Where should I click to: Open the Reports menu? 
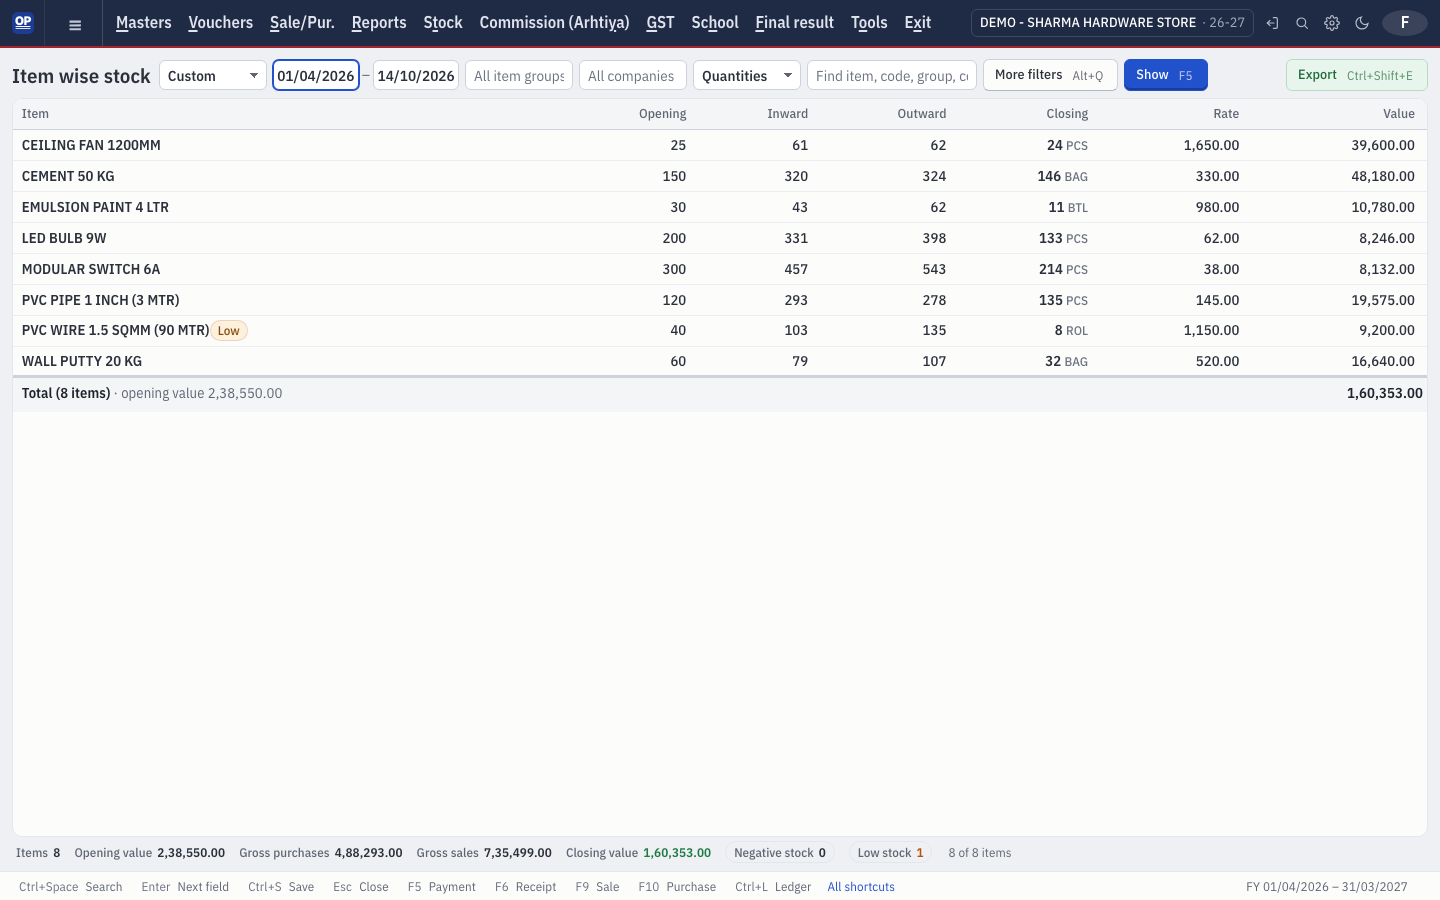click(379, 23)
